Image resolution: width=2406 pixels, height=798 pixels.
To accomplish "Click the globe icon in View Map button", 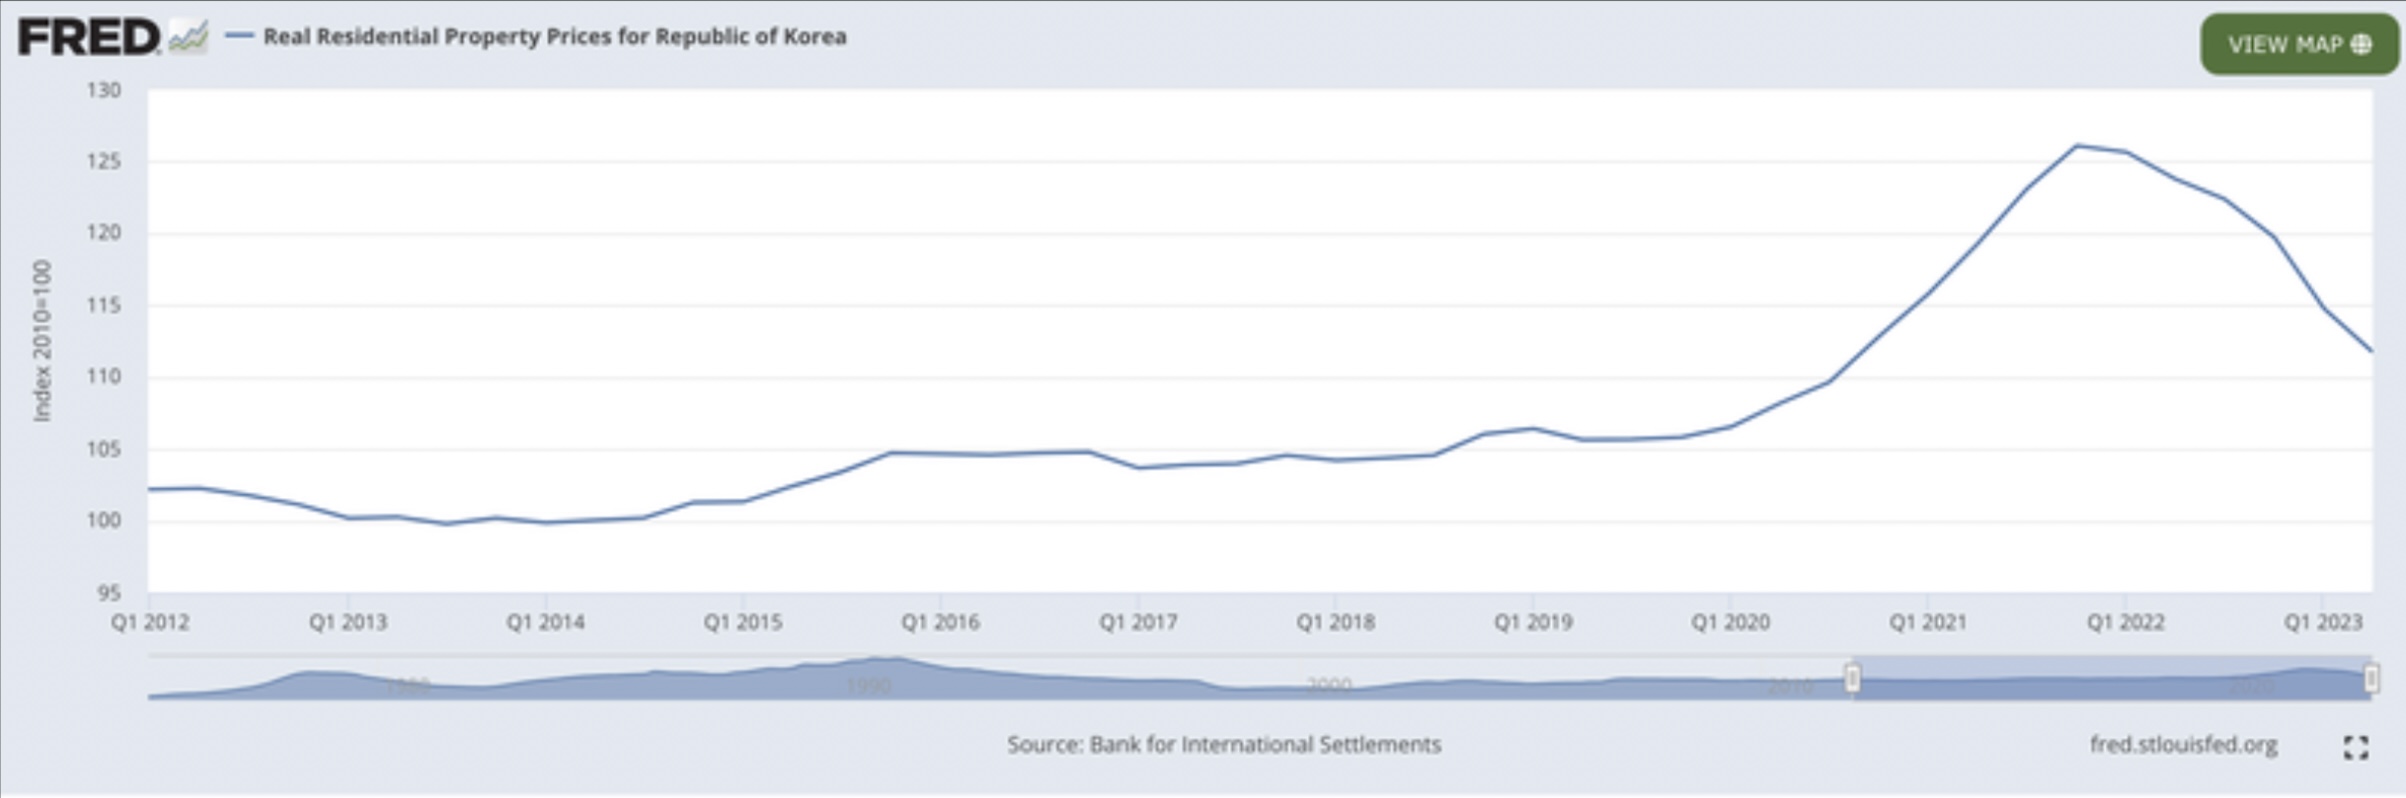I will [2360, 45].
